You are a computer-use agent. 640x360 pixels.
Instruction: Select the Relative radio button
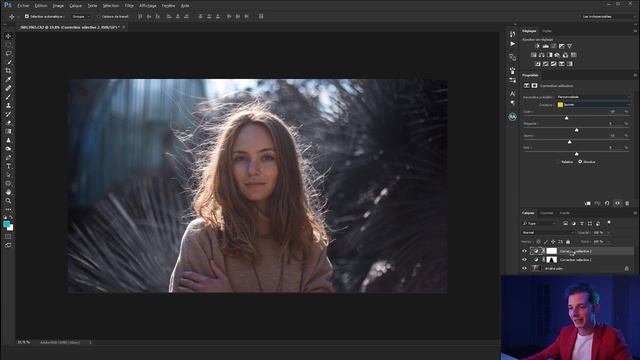click(x=558, y=162)
